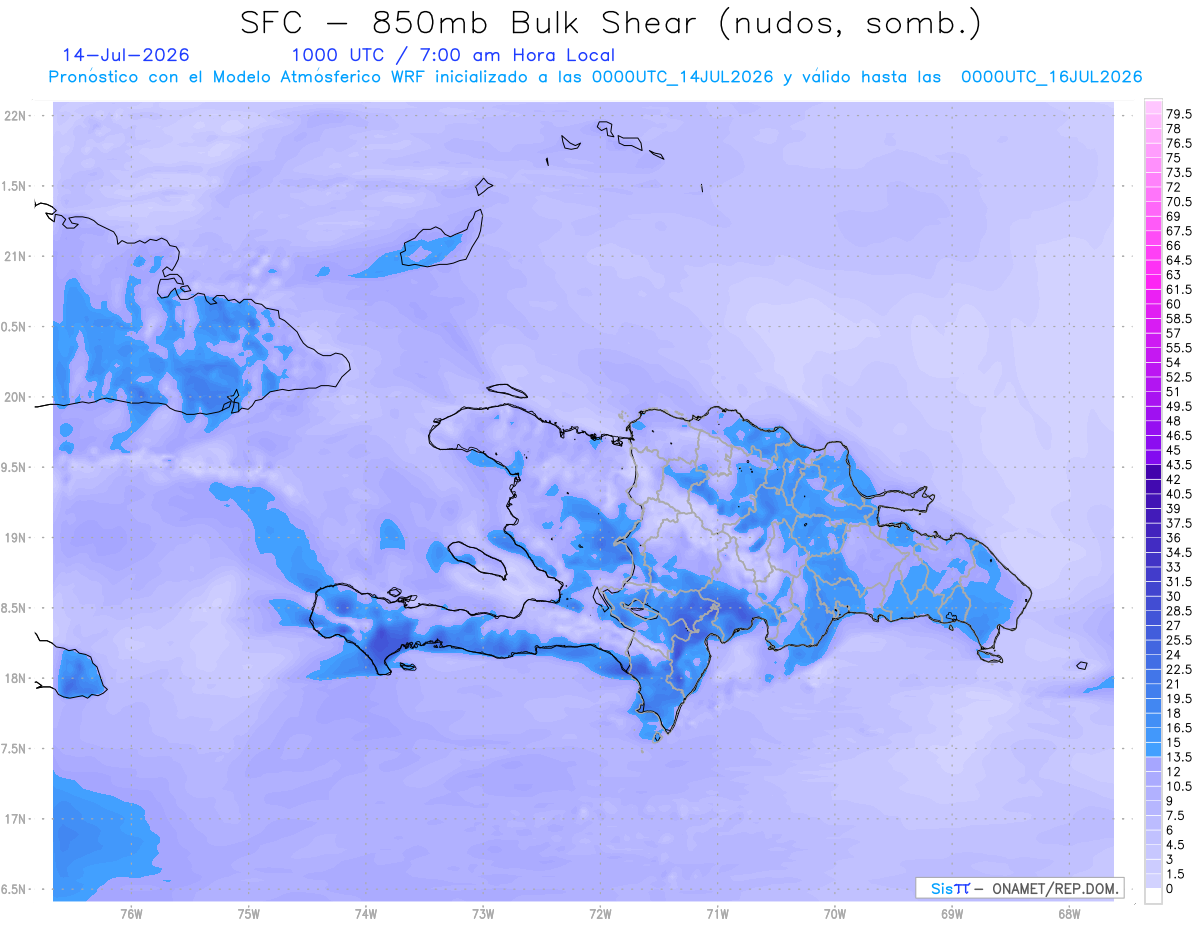The image size is (1200, 927).
Task: Click the "1000 UTC / 7:00 am Hora Local" text
Action: tap(453, 56)
